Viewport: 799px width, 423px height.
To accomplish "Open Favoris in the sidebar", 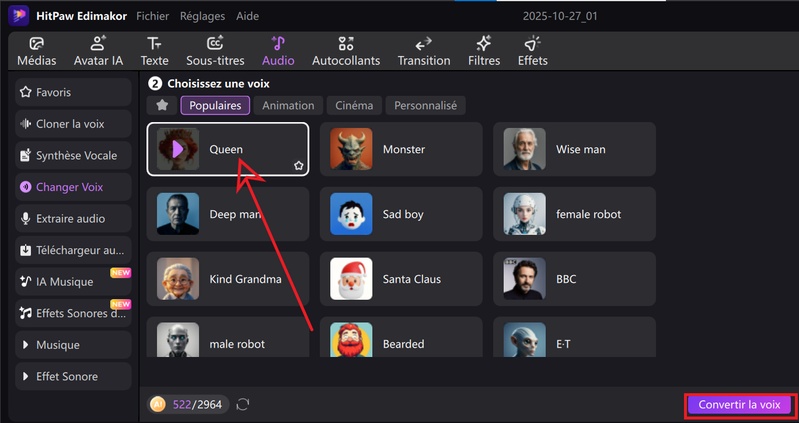I will [x=73, y=92].
